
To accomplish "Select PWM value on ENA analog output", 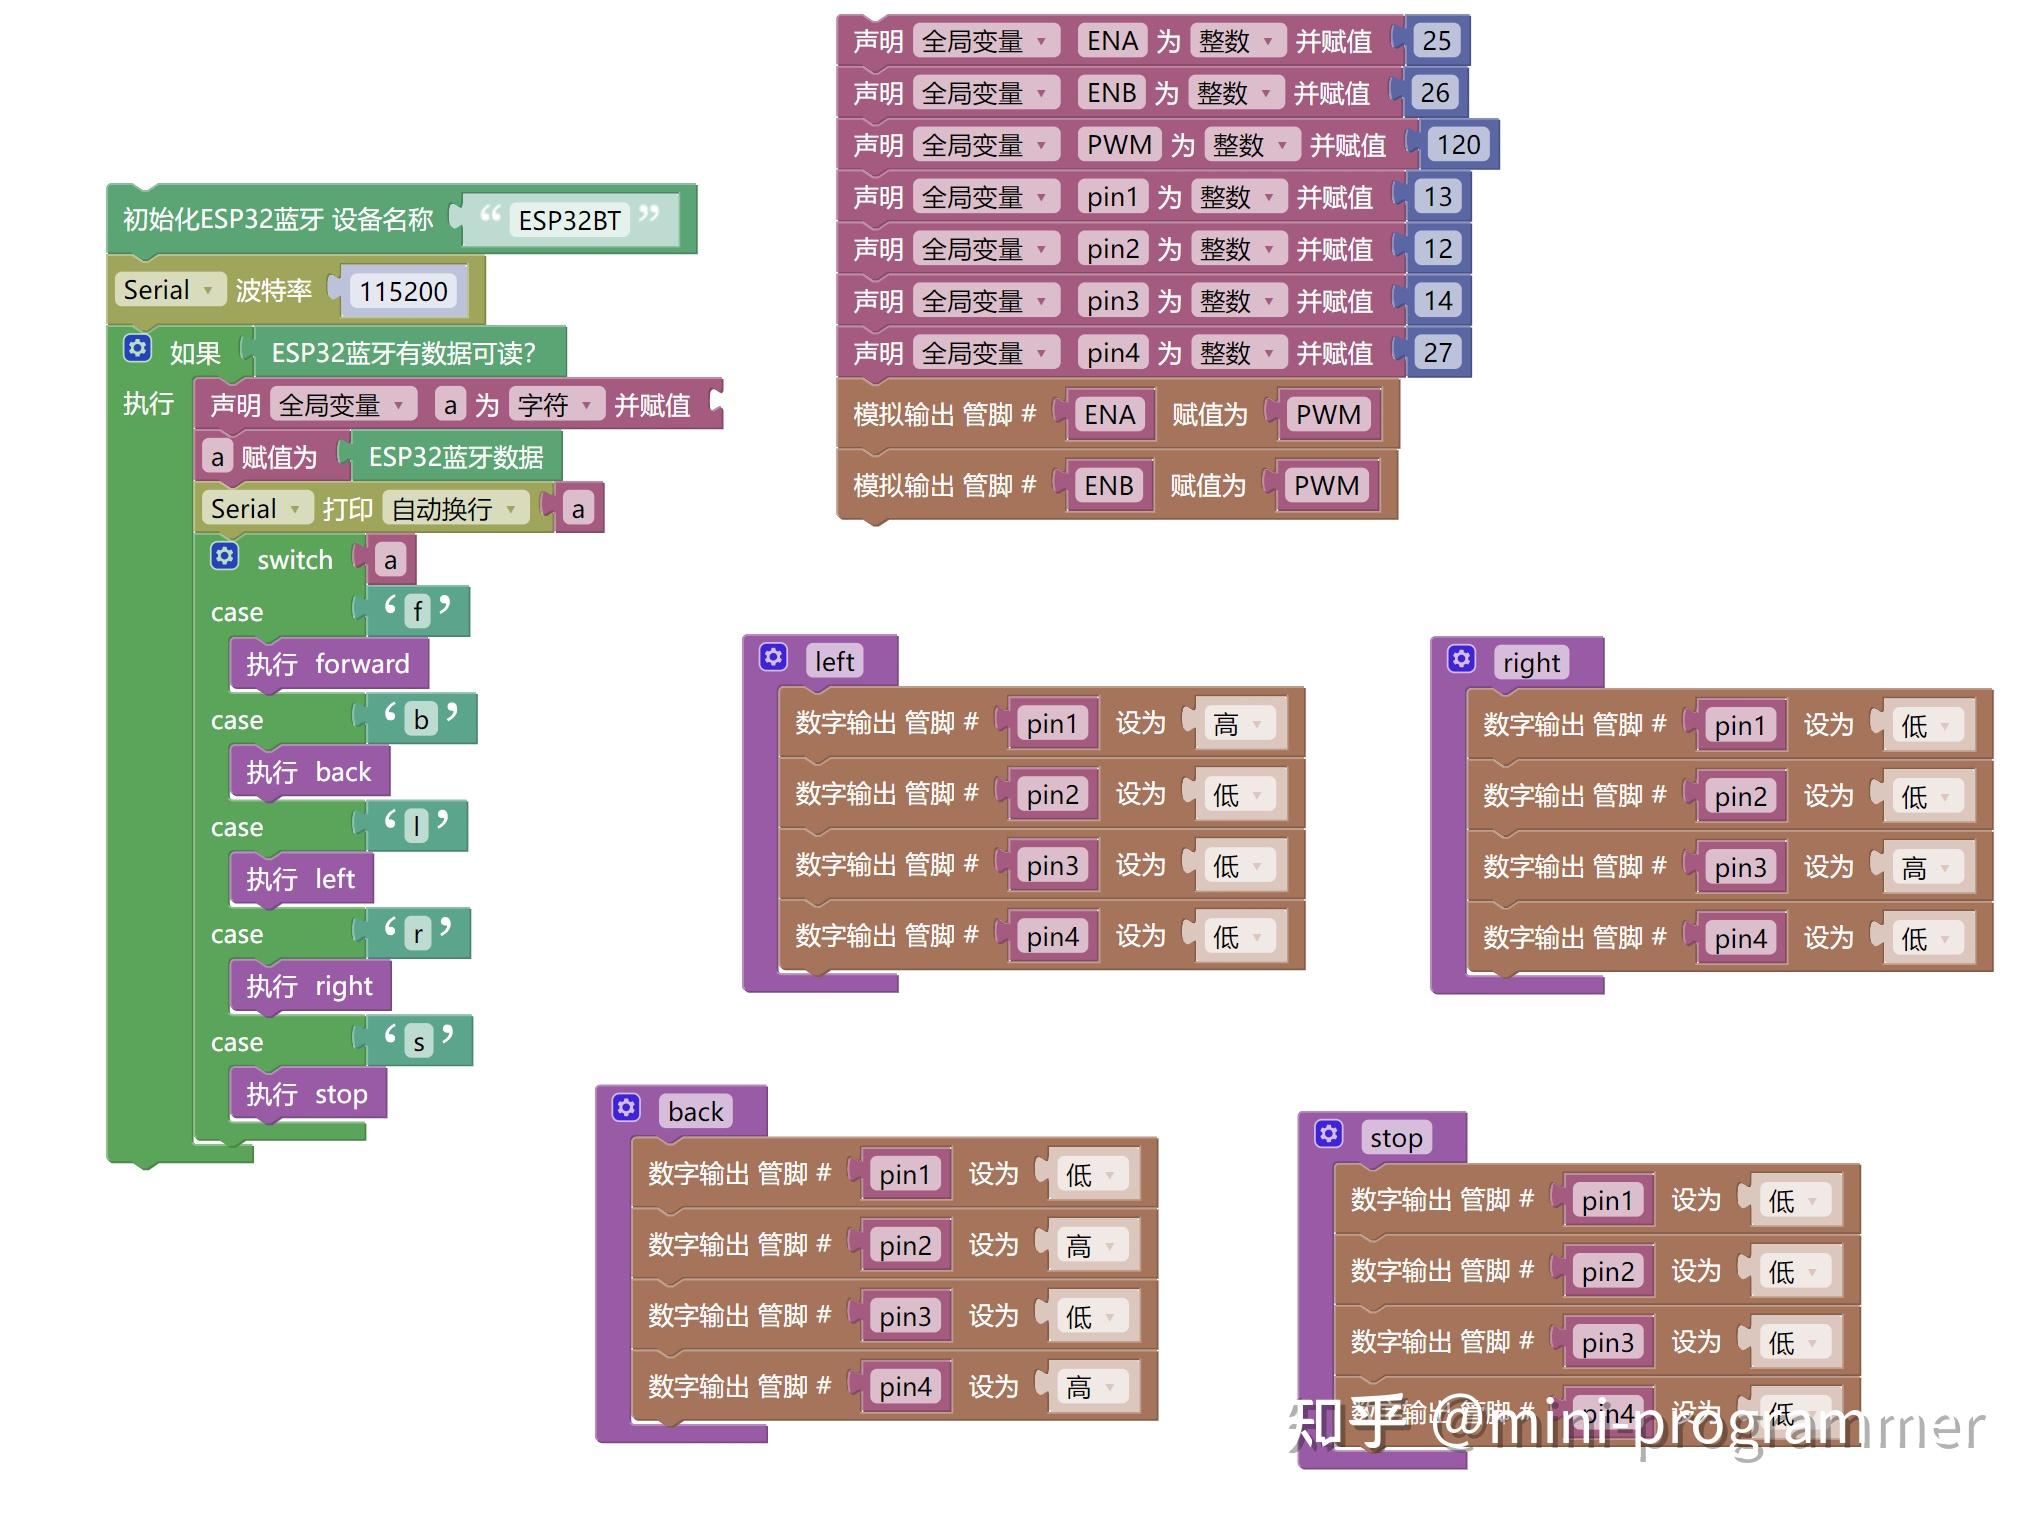I will click(1328, 415).
